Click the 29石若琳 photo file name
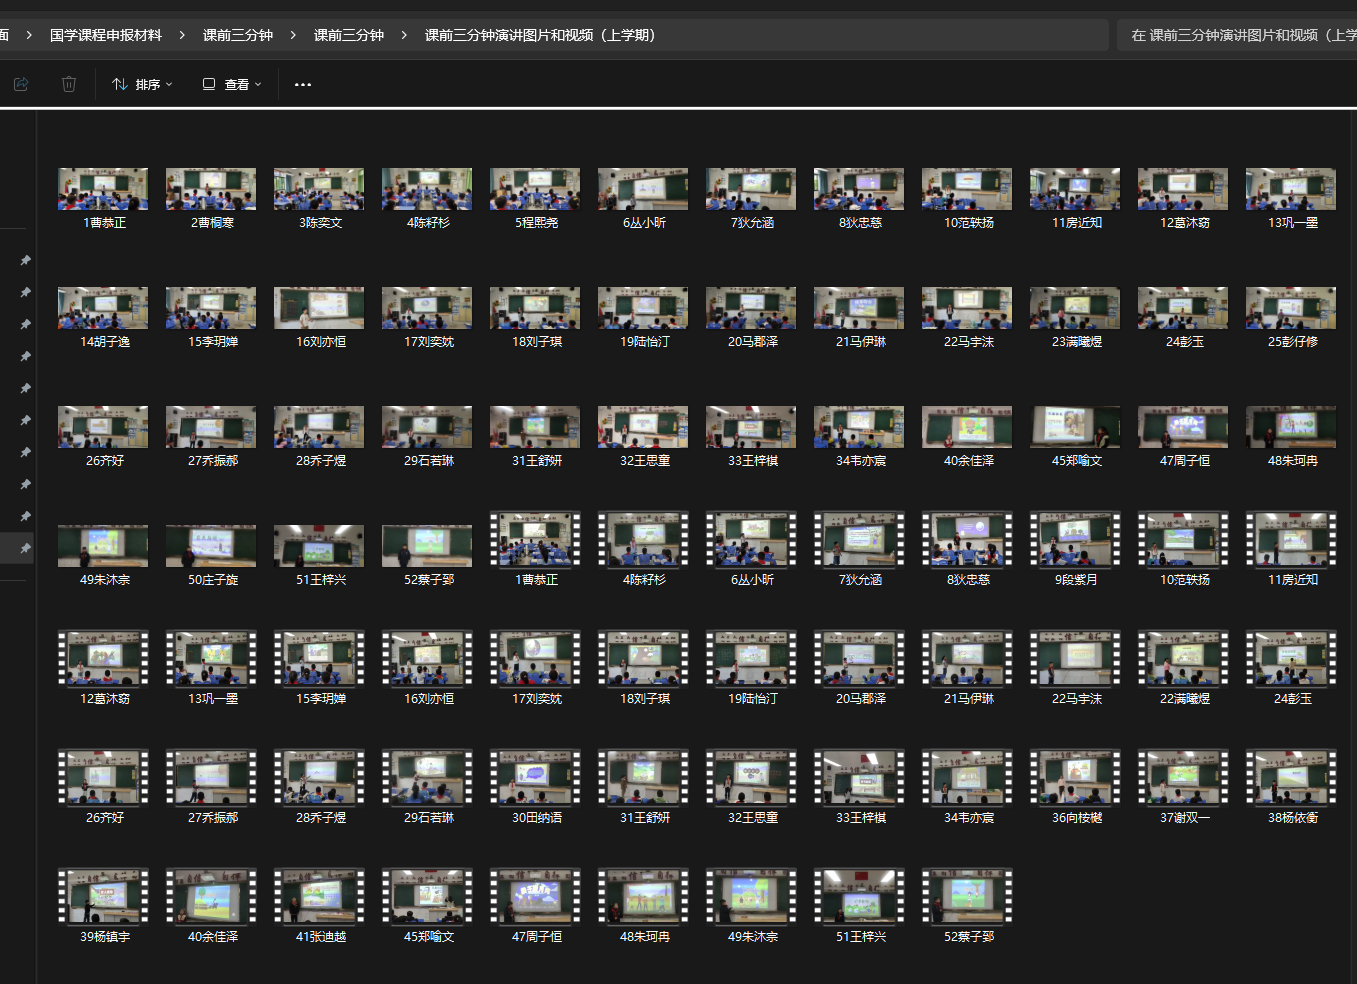Screen dimensions: 1357x984 pyautogui.click(x=429, y=461)
